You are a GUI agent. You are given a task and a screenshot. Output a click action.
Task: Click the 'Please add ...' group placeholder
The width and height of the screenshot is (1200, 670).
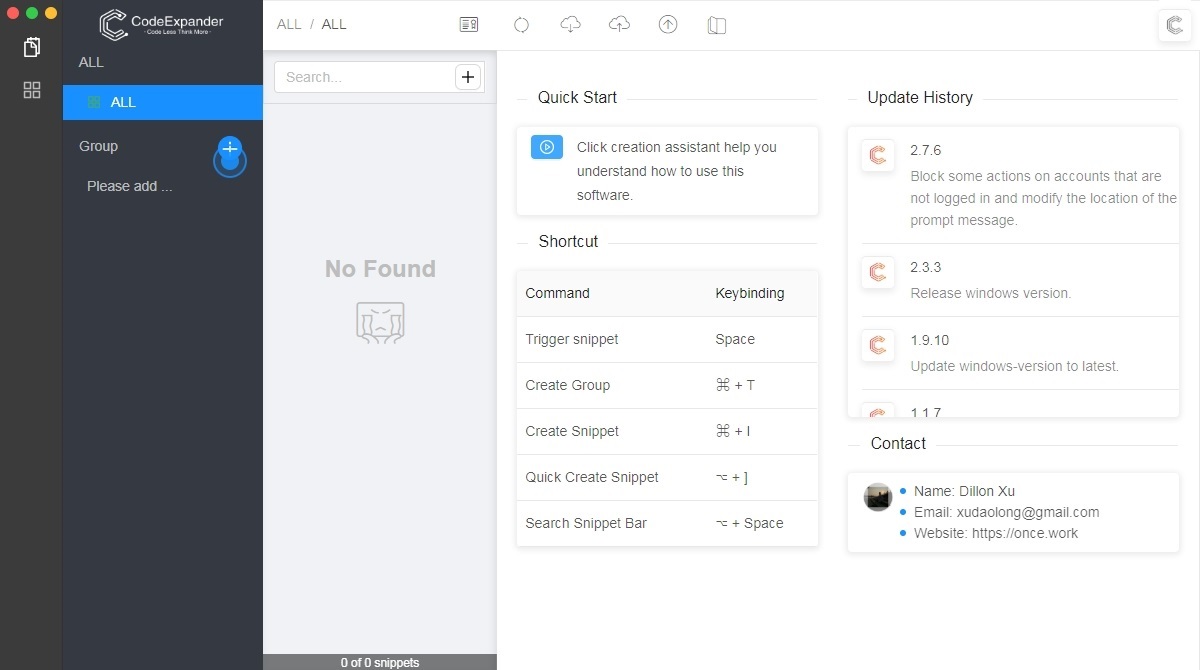coord(130,186)
